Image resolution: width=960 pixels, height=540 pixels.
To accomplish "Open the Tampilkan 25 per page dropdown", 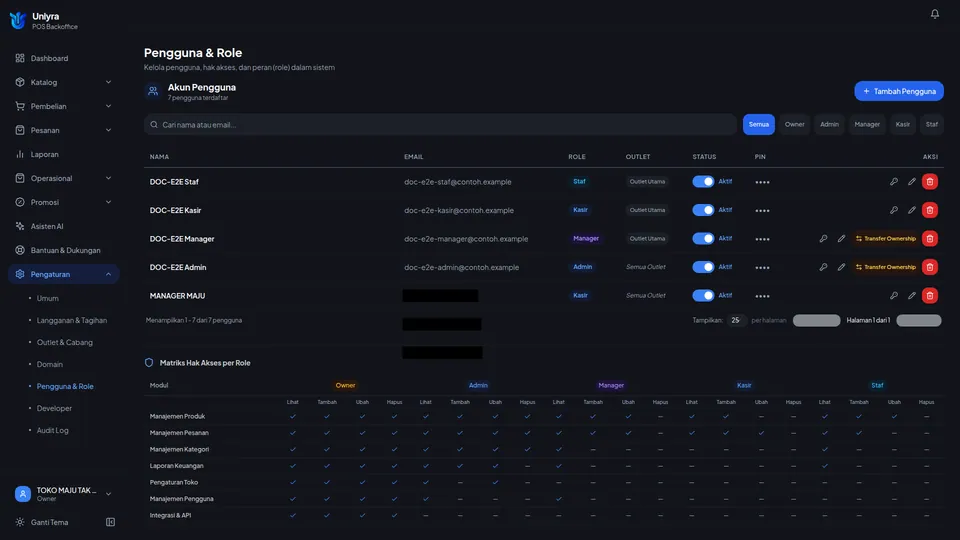I will coord(736,320).
